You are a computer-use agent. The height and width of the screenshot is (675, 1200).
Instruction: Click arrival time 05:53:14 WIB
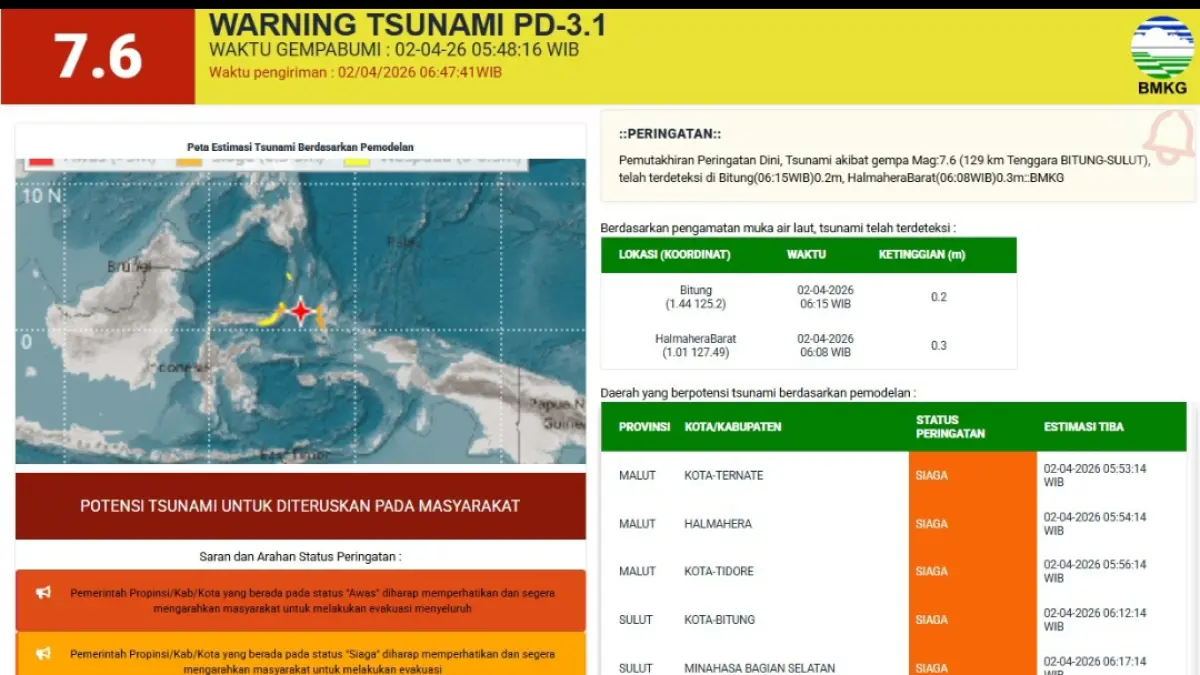[x=1095, y=475]
